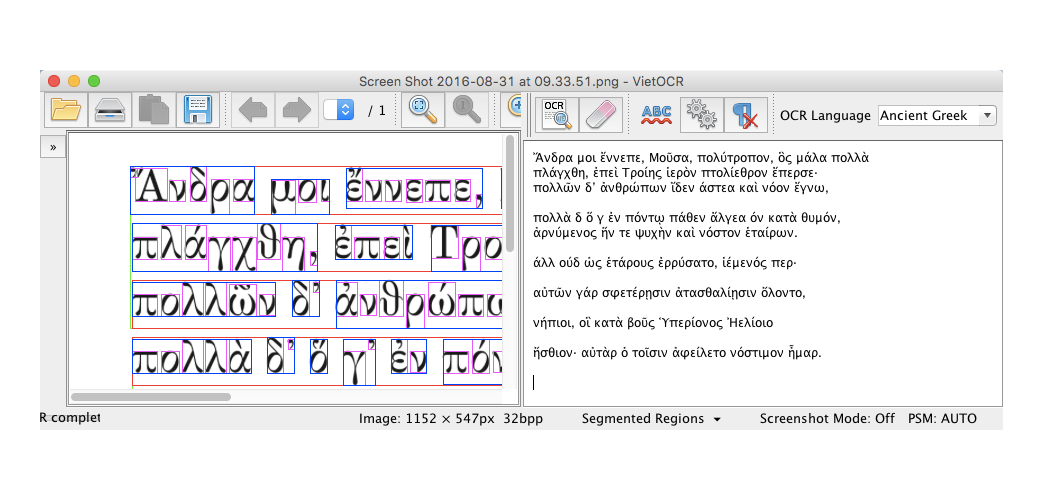Image resolution: width=1043 pixels, height=500 pixels.
Task: Click the Scan icon in the toolbar
Action: click(110, 110)
